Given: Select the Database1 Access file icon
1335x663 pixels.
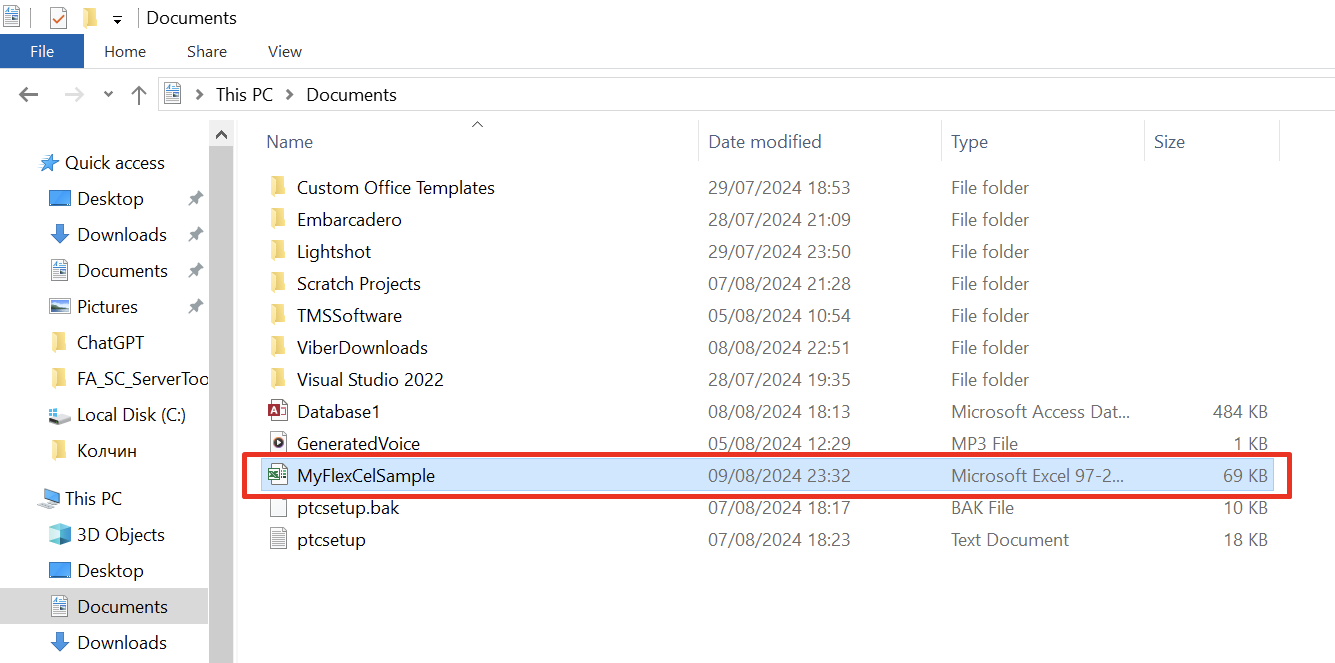Looking at the screenshot, I should [278, 411].
